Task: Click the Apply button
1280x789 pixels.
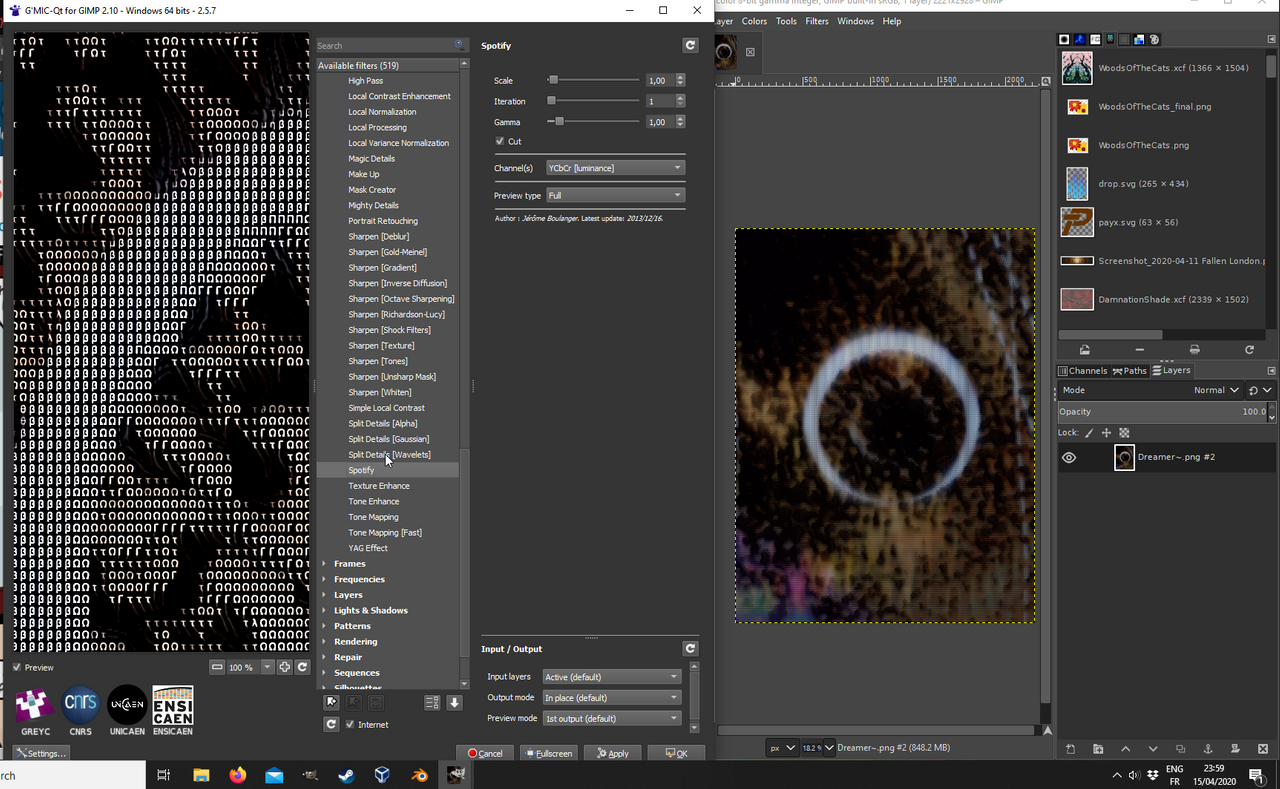Action: 612,753
